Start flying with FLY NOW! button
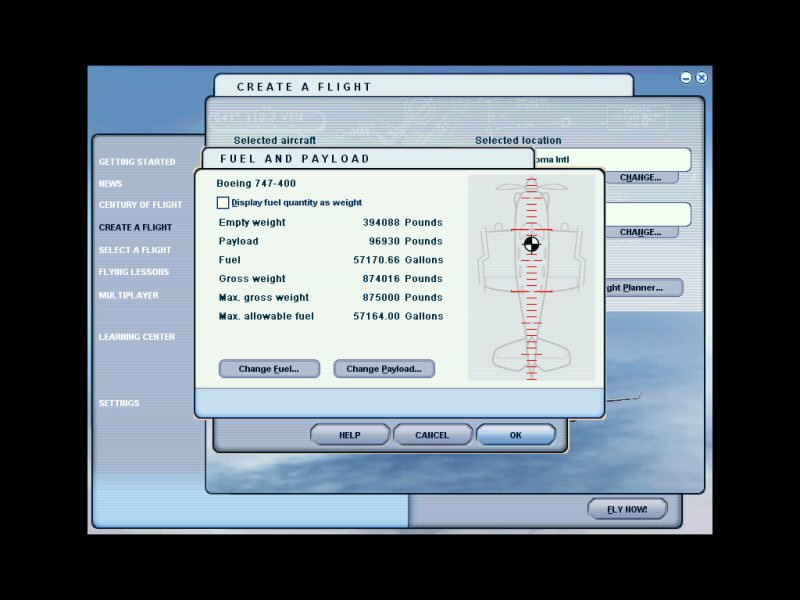Viewport: 800px width, 600px height. [627, 509]
